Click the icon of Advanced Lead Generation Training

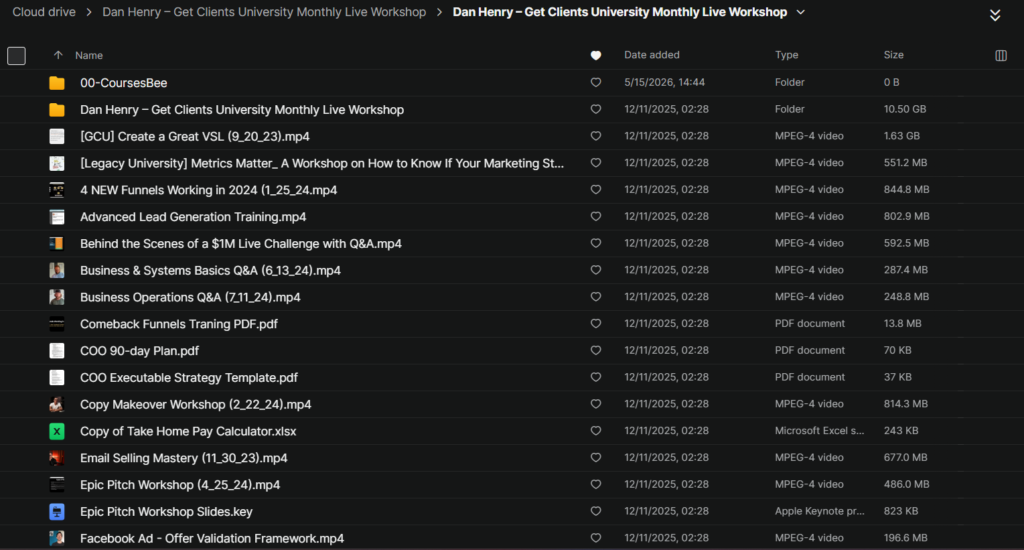[57, 217]
